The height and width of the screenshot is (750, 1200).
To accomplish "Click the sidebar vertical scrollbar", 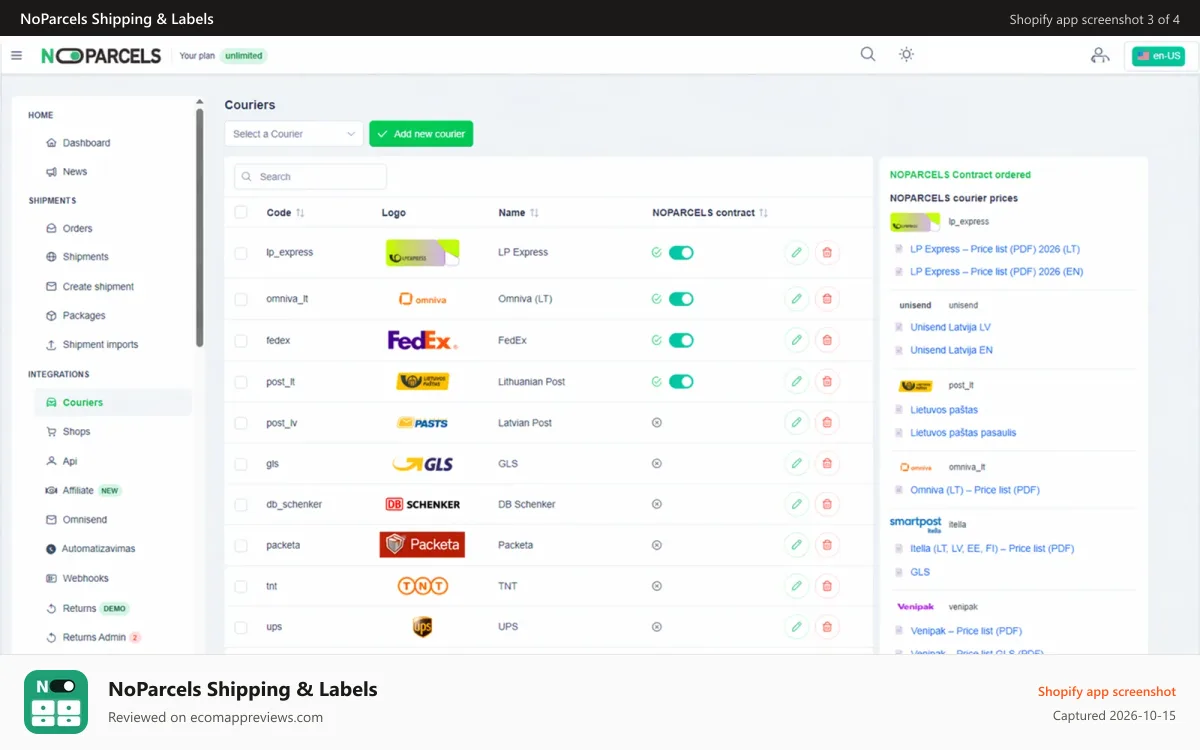I will pos(200,228).
